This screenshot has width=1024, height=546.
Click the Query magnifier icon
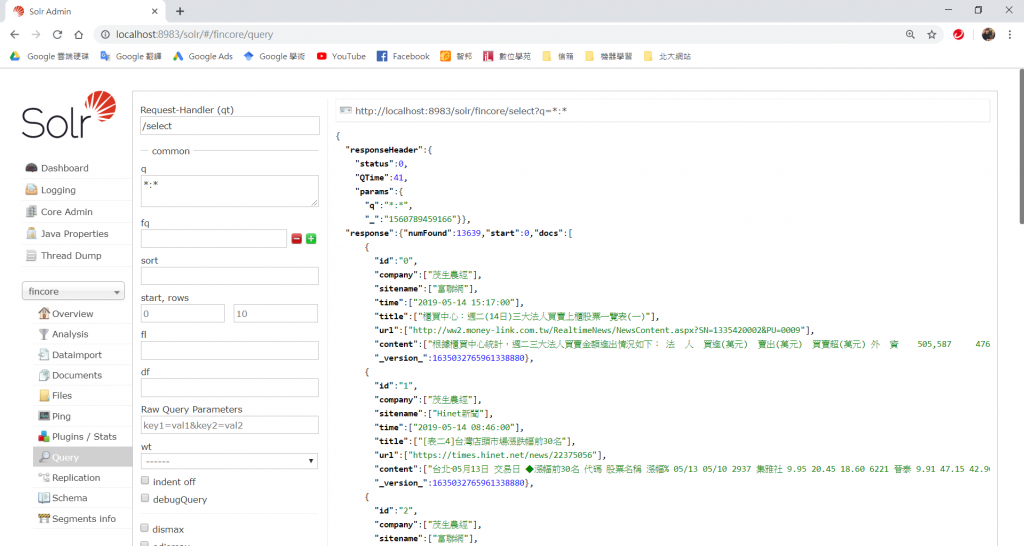click(x=44, y=457)
